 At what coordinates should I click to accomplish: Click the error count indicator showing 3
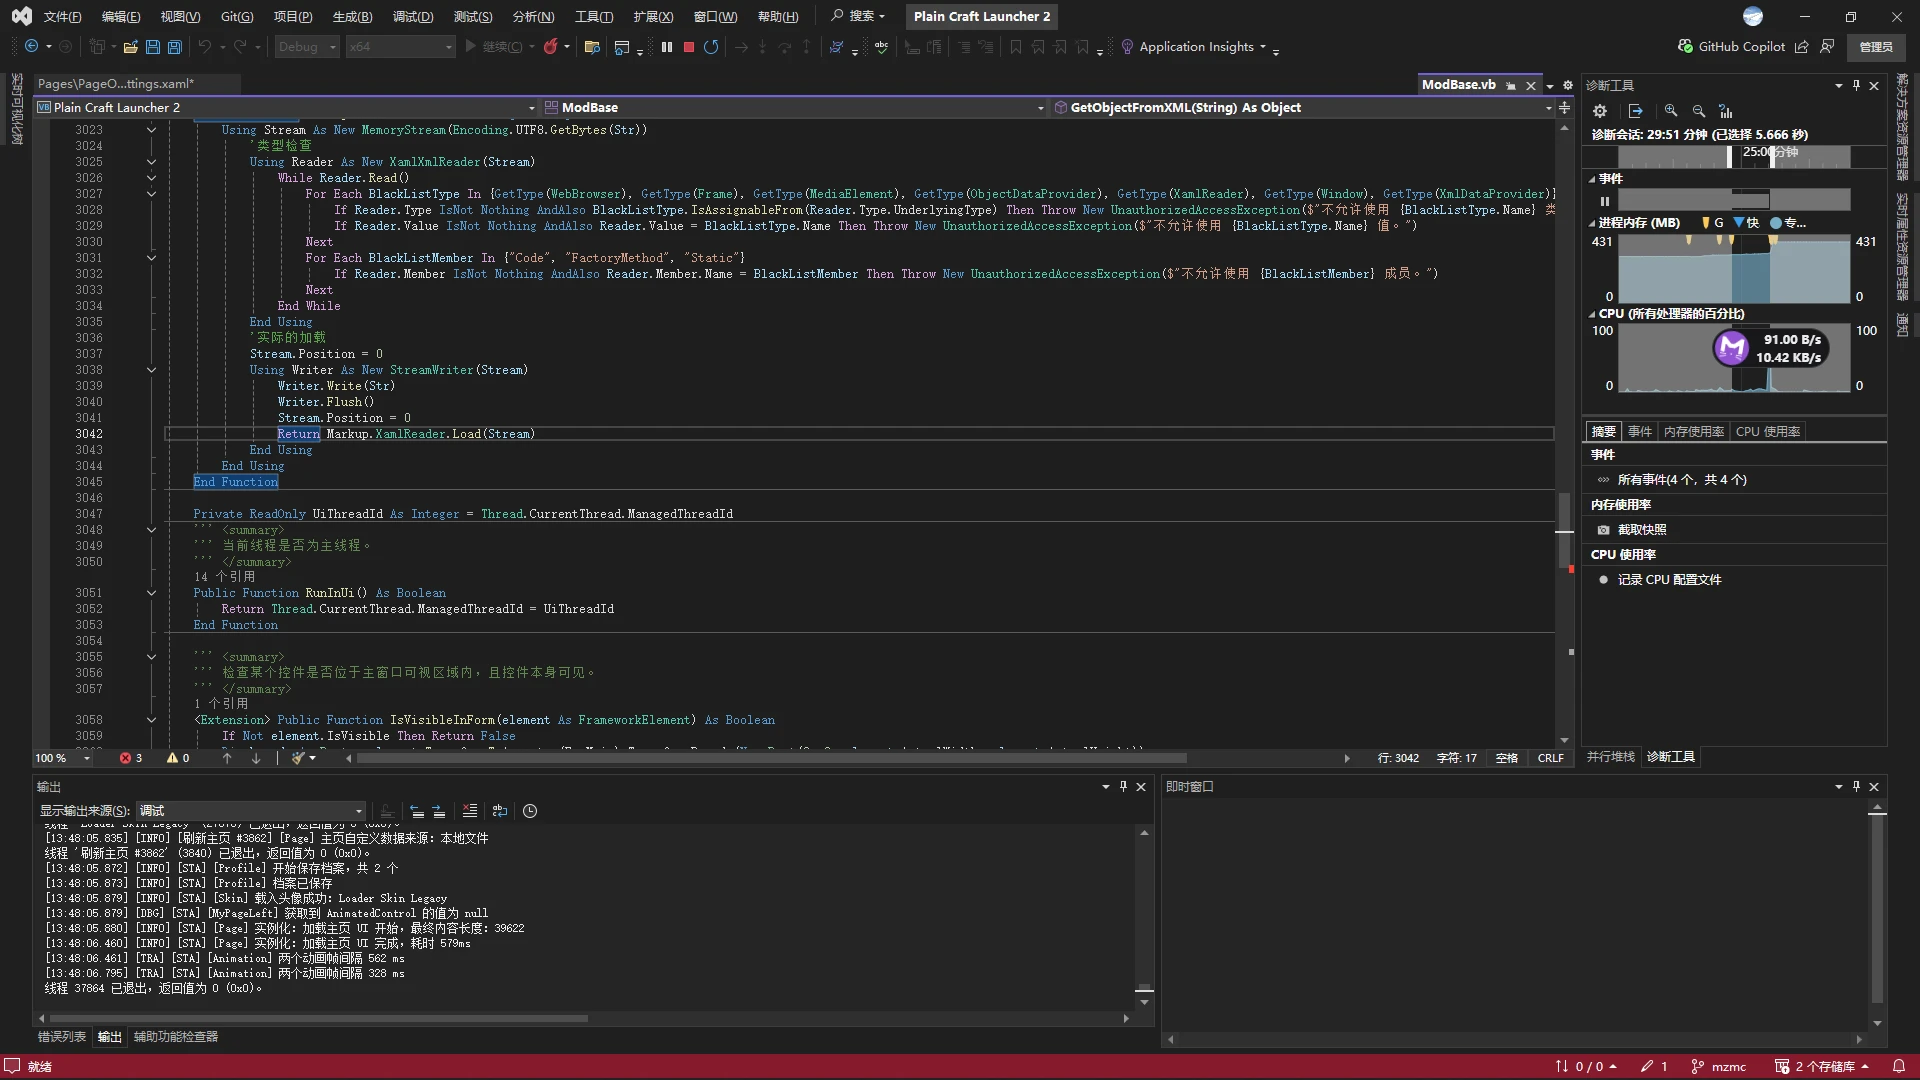click(131, 758)
